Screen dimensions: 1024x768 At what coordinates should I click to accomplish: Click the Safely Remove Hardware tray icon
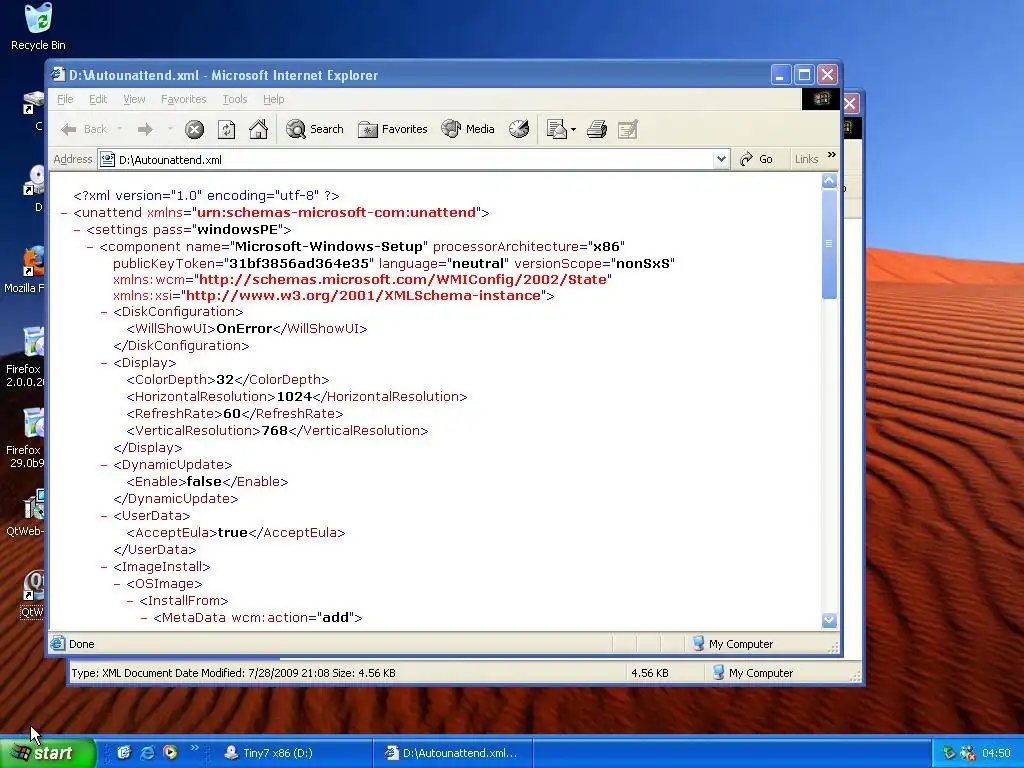(948, 753)
